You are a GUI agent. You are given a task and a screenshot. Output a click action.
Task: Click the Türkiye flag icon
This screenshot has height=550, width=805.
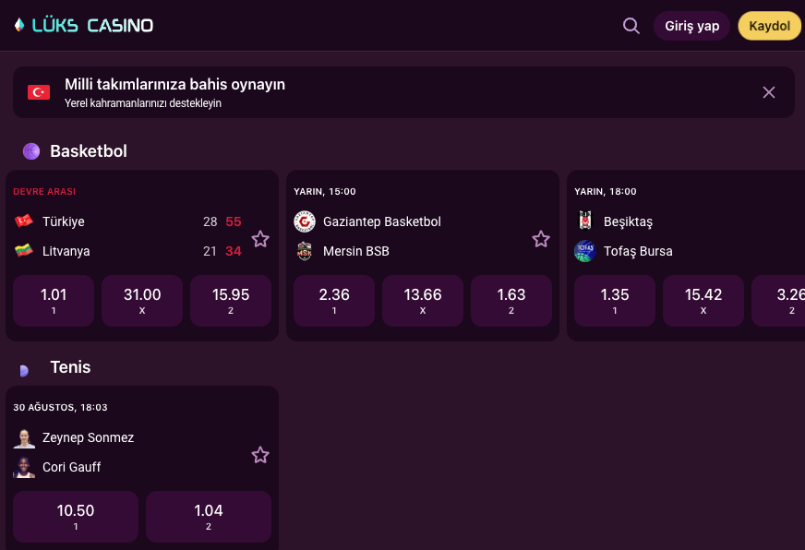pos(24,221)
